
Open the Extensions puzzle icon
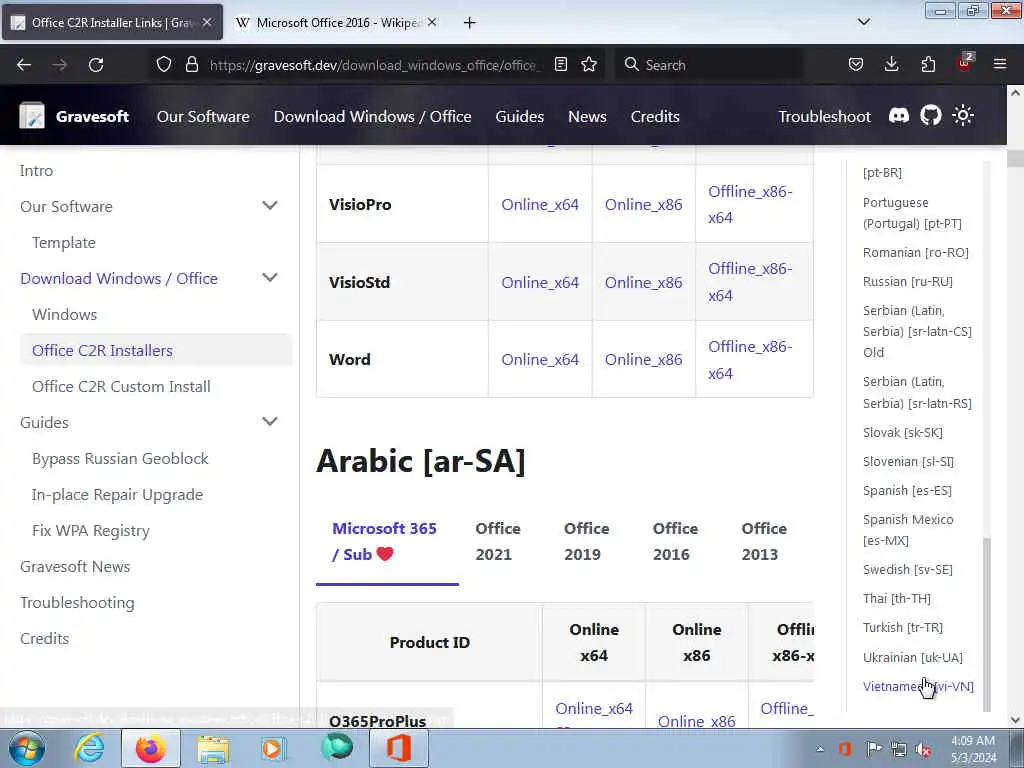click(x=928, y=65)
